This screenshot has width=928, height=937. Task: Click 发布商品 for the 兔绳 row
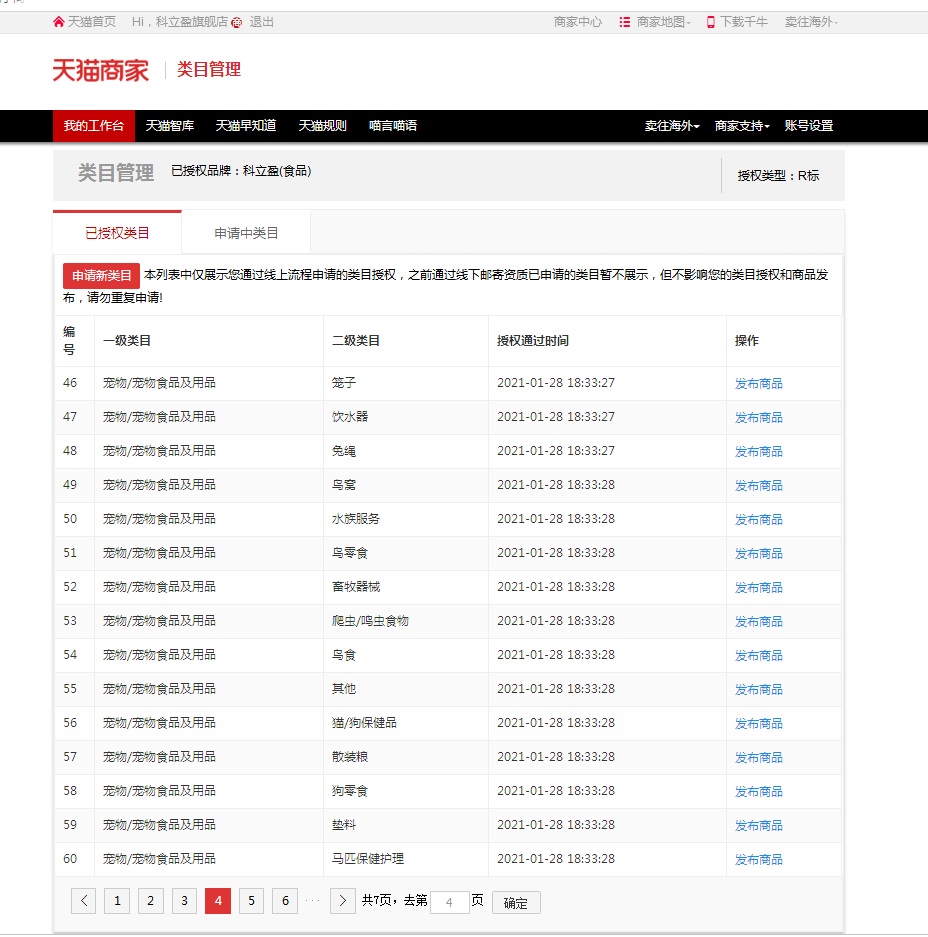[758, 452]
